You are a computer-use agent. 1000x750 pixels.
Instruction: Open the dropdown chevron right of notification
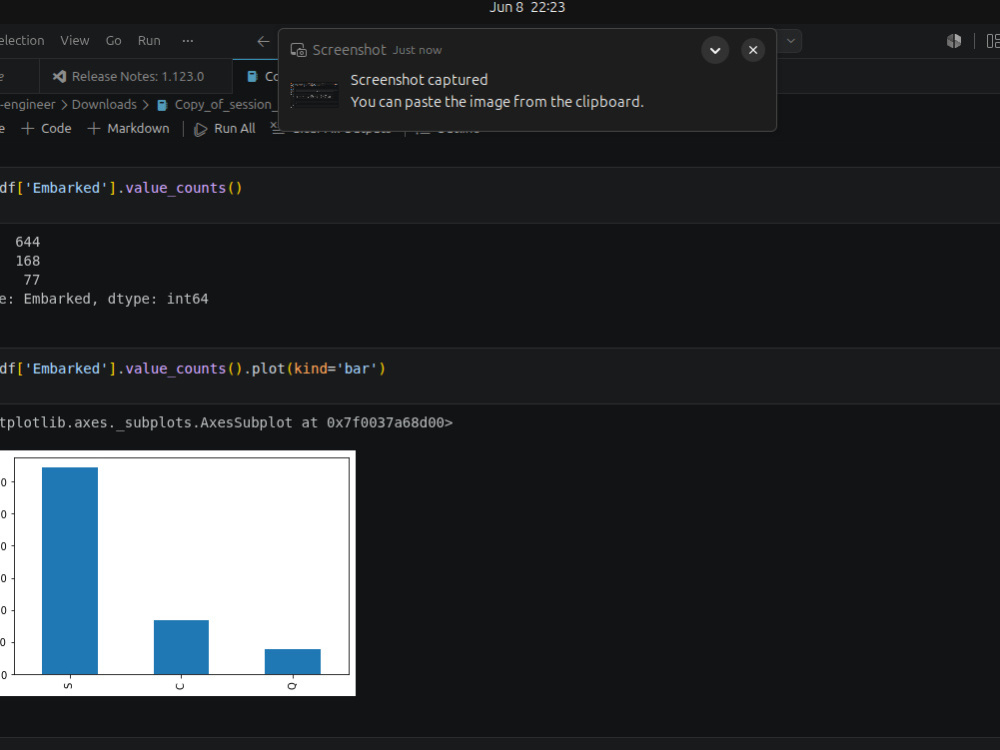pyautogui.click(x=791, y=41)
